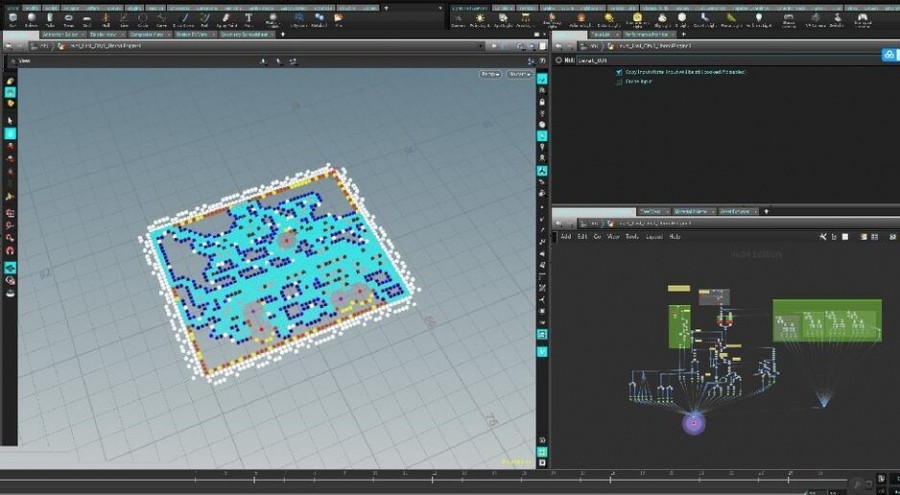This screenshot has width=900, height=495.
Task: Select the Tube shelf tool
Action: 50,20
